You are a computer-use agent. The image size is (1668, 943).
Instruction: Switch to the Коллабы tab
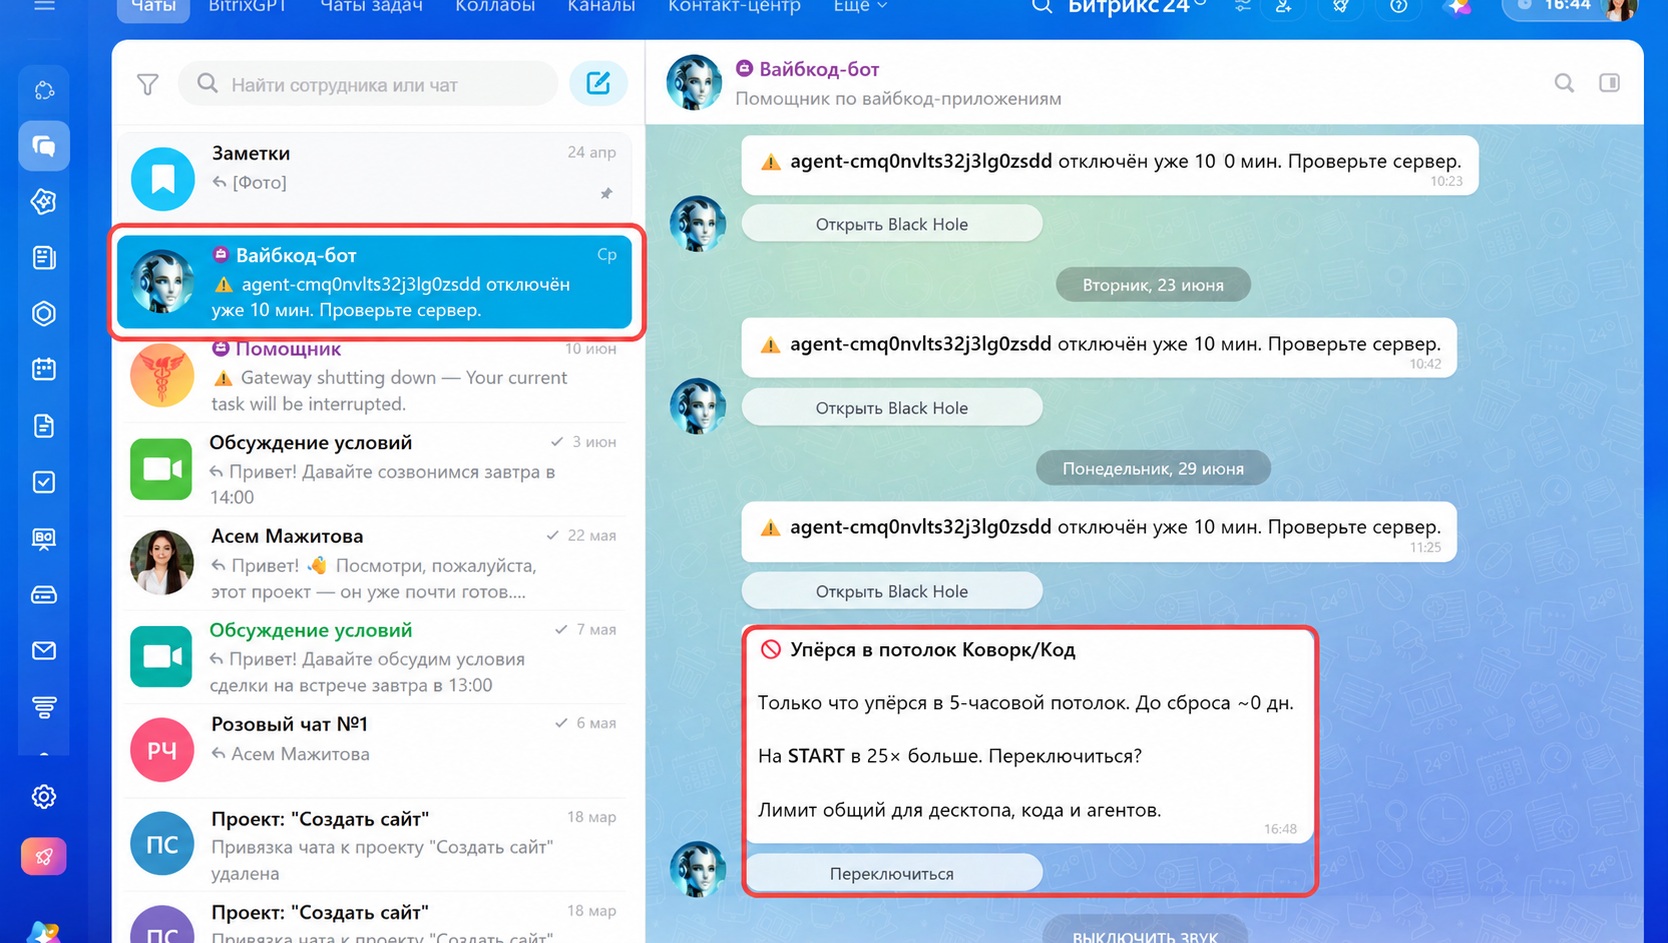495,6
